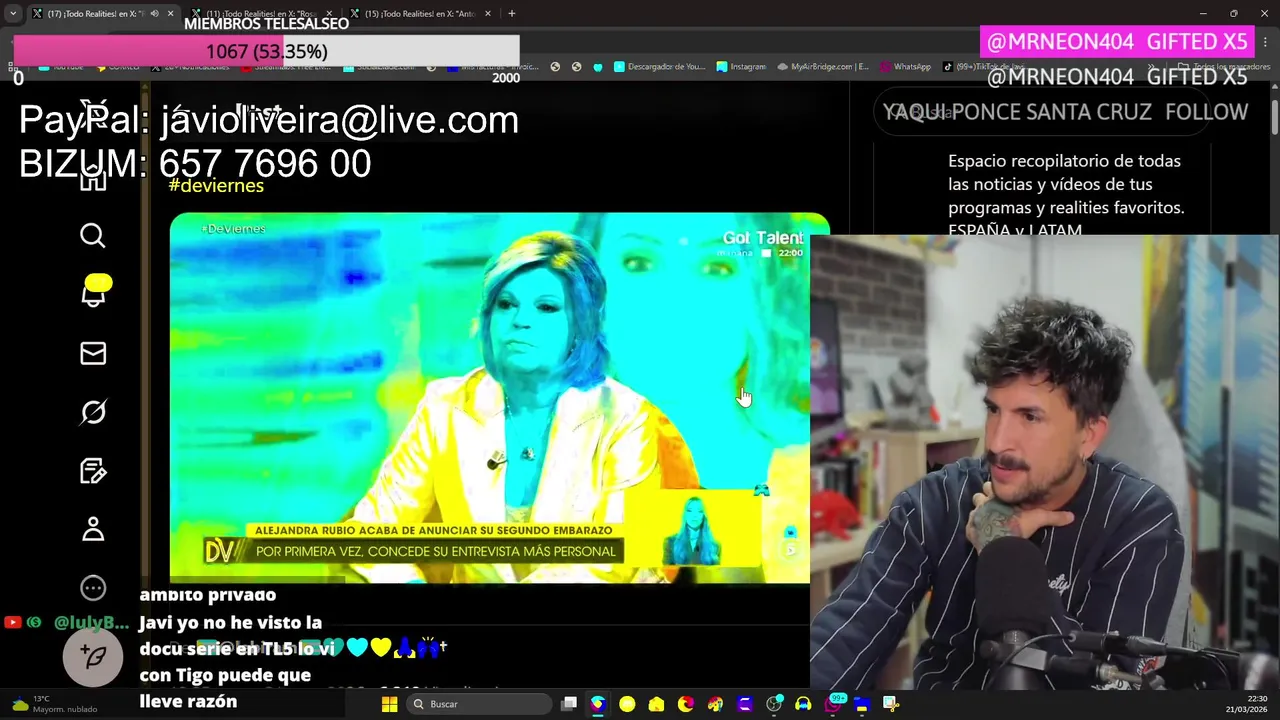The height and width of the screenshot is (720, 1280).
Task: Open the tab search dropdown arrow
Action: pos(12,14)
